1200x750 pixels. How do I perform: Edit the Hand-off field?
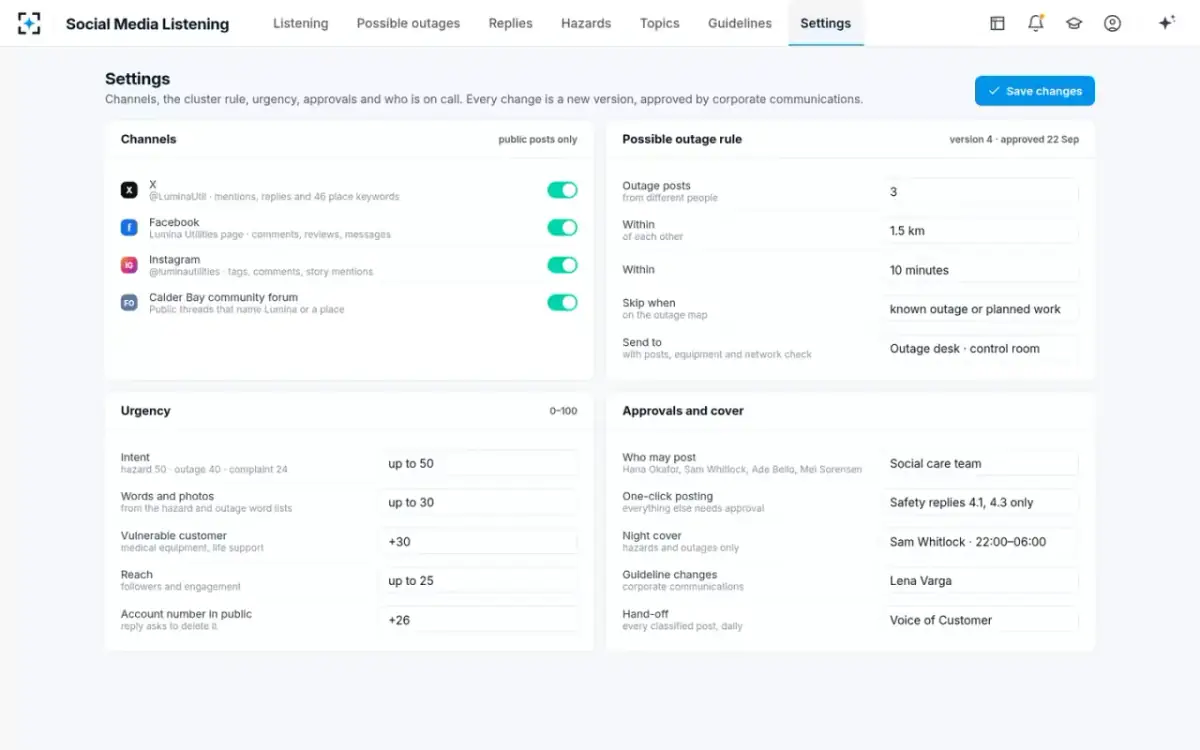click(x=980, y=620)
